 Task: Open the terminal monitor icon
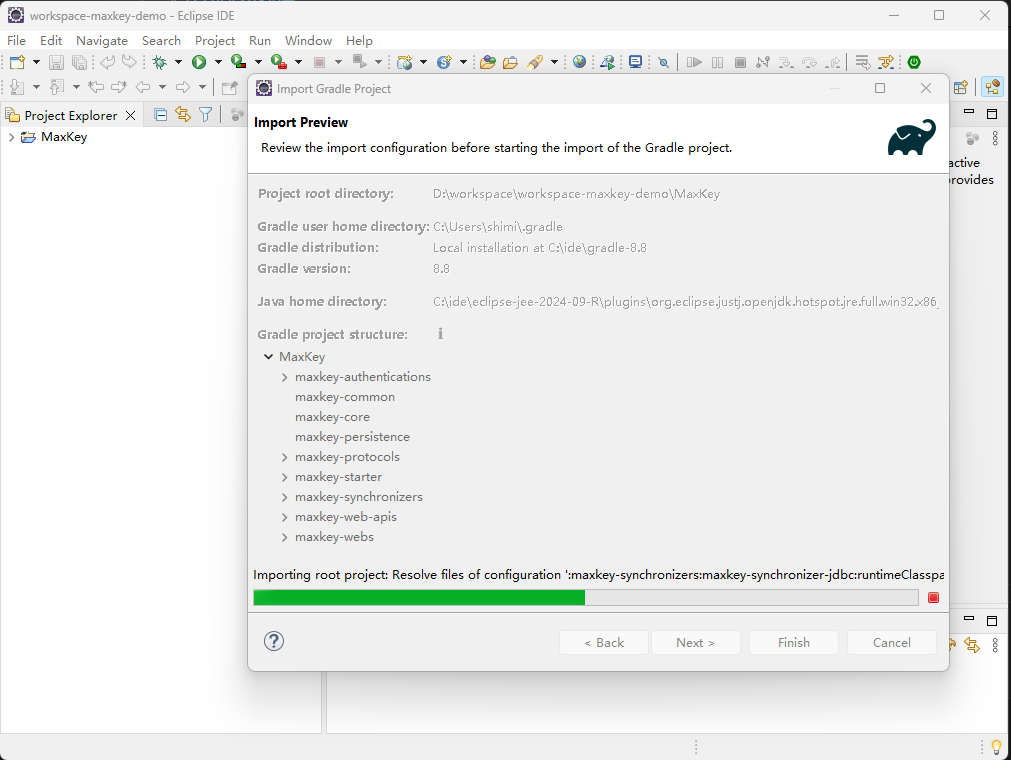(635, 62)
